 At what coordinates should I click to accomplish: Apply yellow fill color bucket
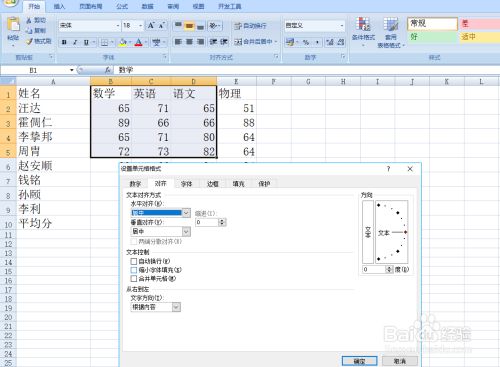coord(123,42)
